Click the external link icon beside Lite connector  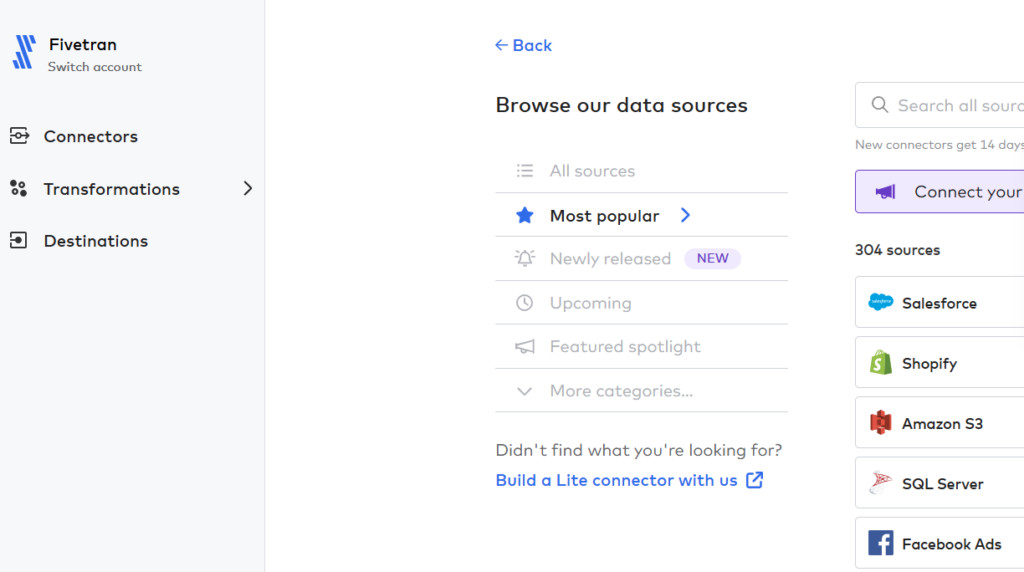754,480
